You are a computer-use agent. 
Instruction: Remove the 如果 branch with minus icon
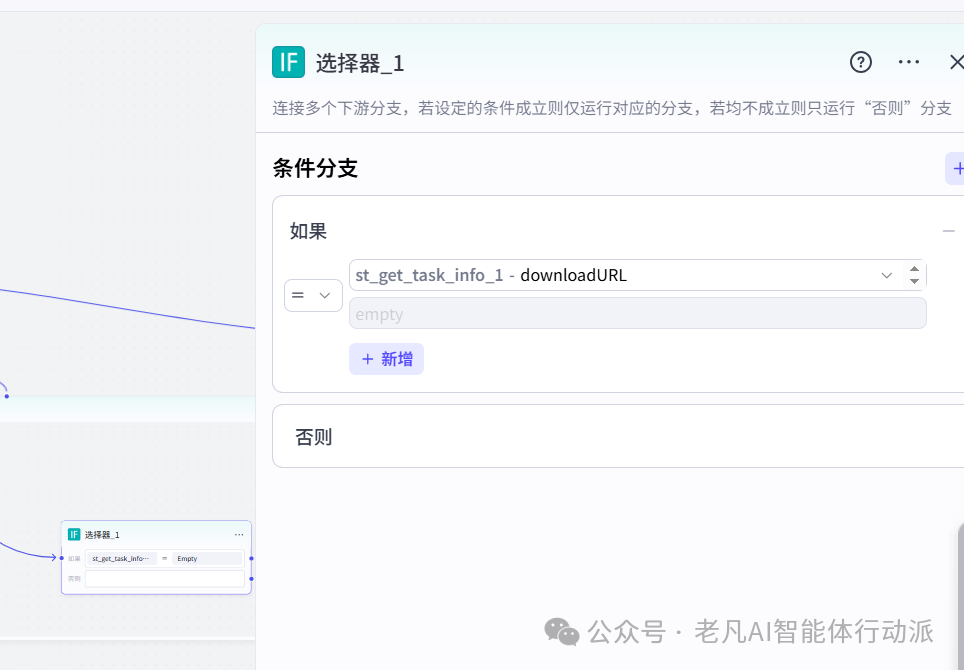(x=949, y=231)
